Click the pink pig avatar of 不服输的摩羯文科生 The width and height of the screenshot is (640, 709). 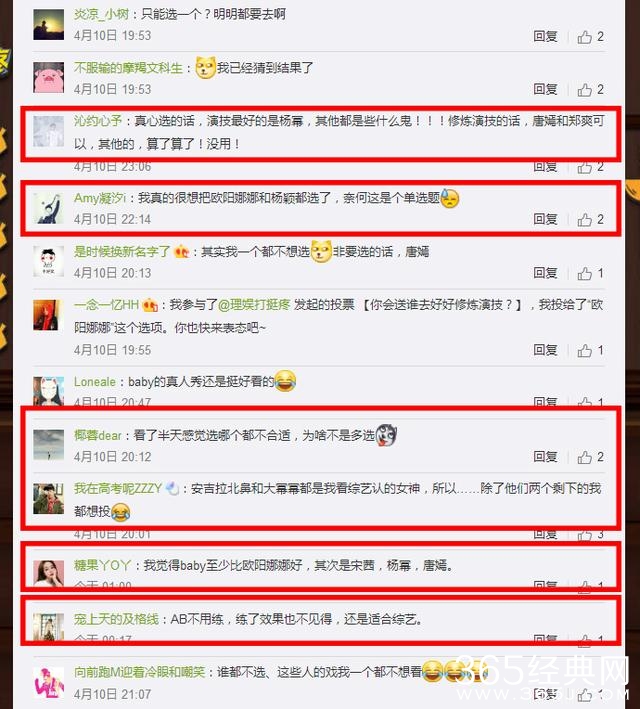49,77
